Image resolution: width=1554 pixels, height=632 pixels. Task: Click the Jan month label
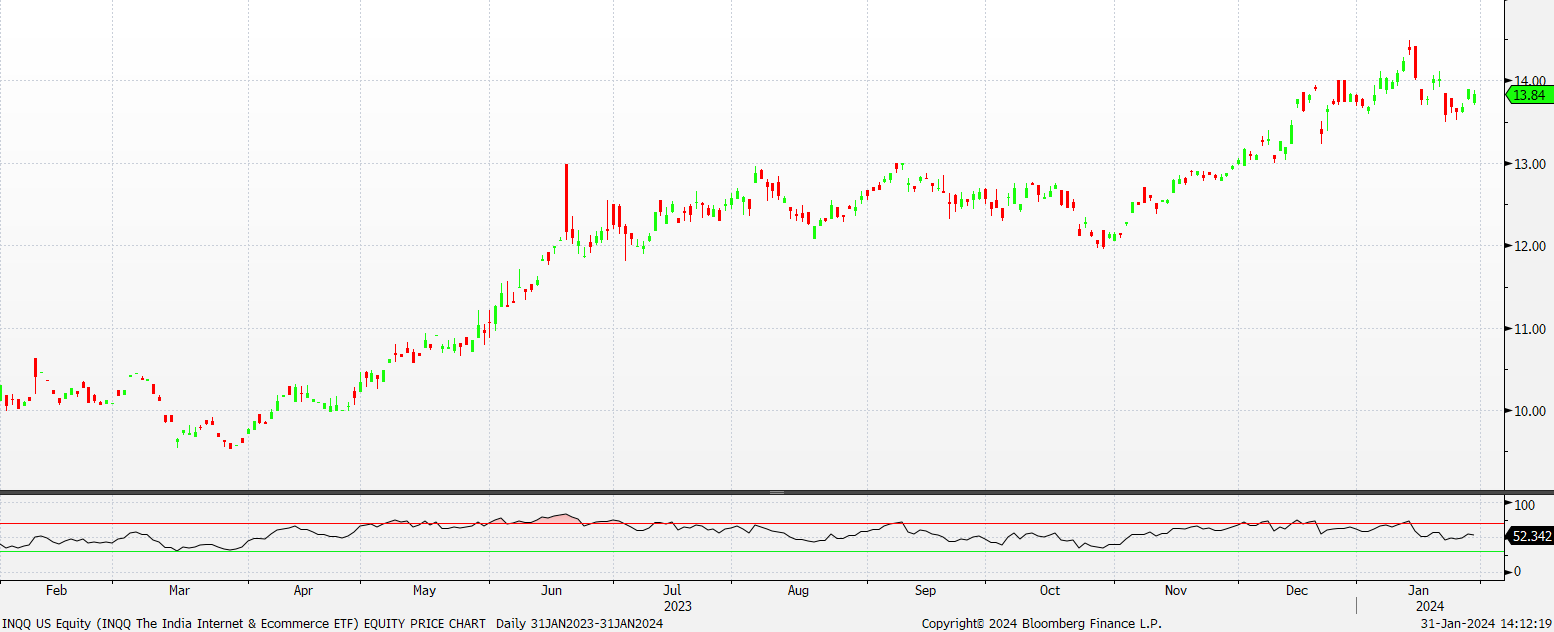coord(1418,590)
